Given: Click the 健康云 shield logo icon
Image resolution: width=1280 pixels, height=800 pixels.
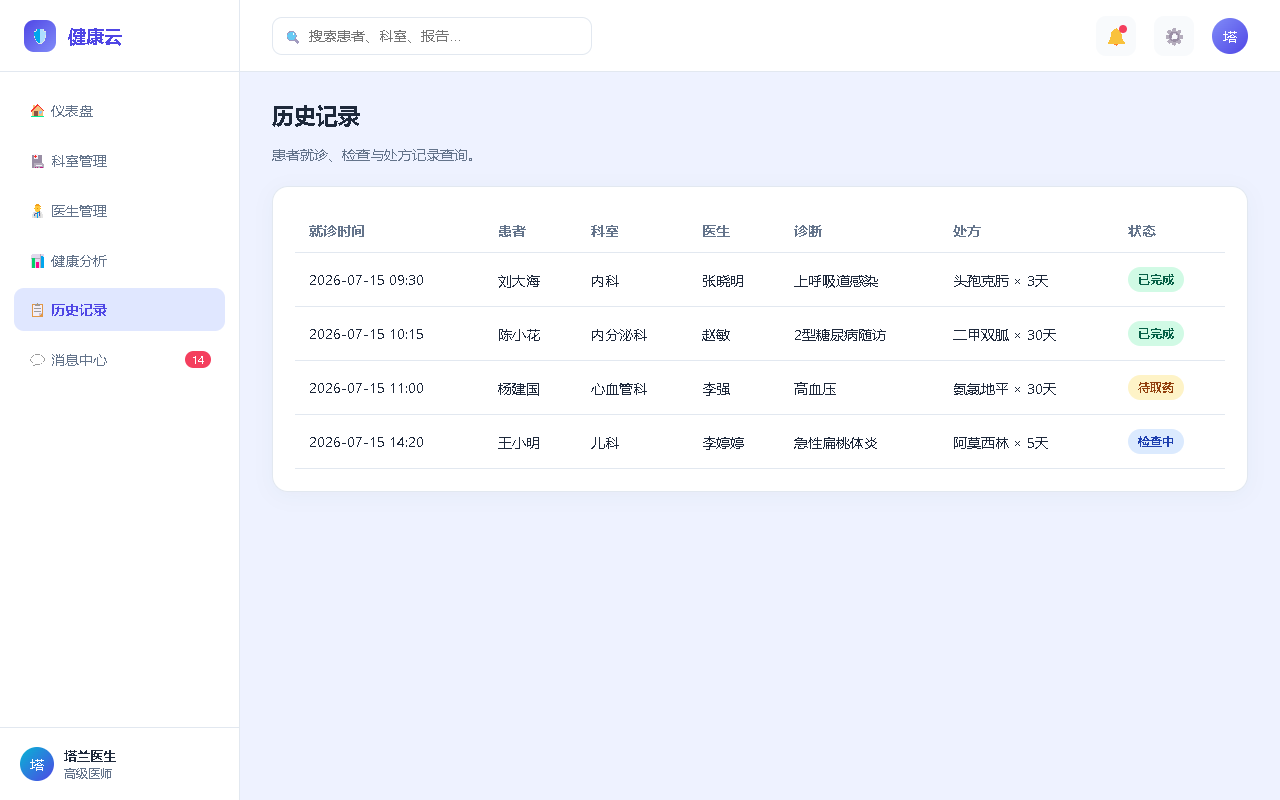Looking at the screenshot, I should (x=40, y=36).
